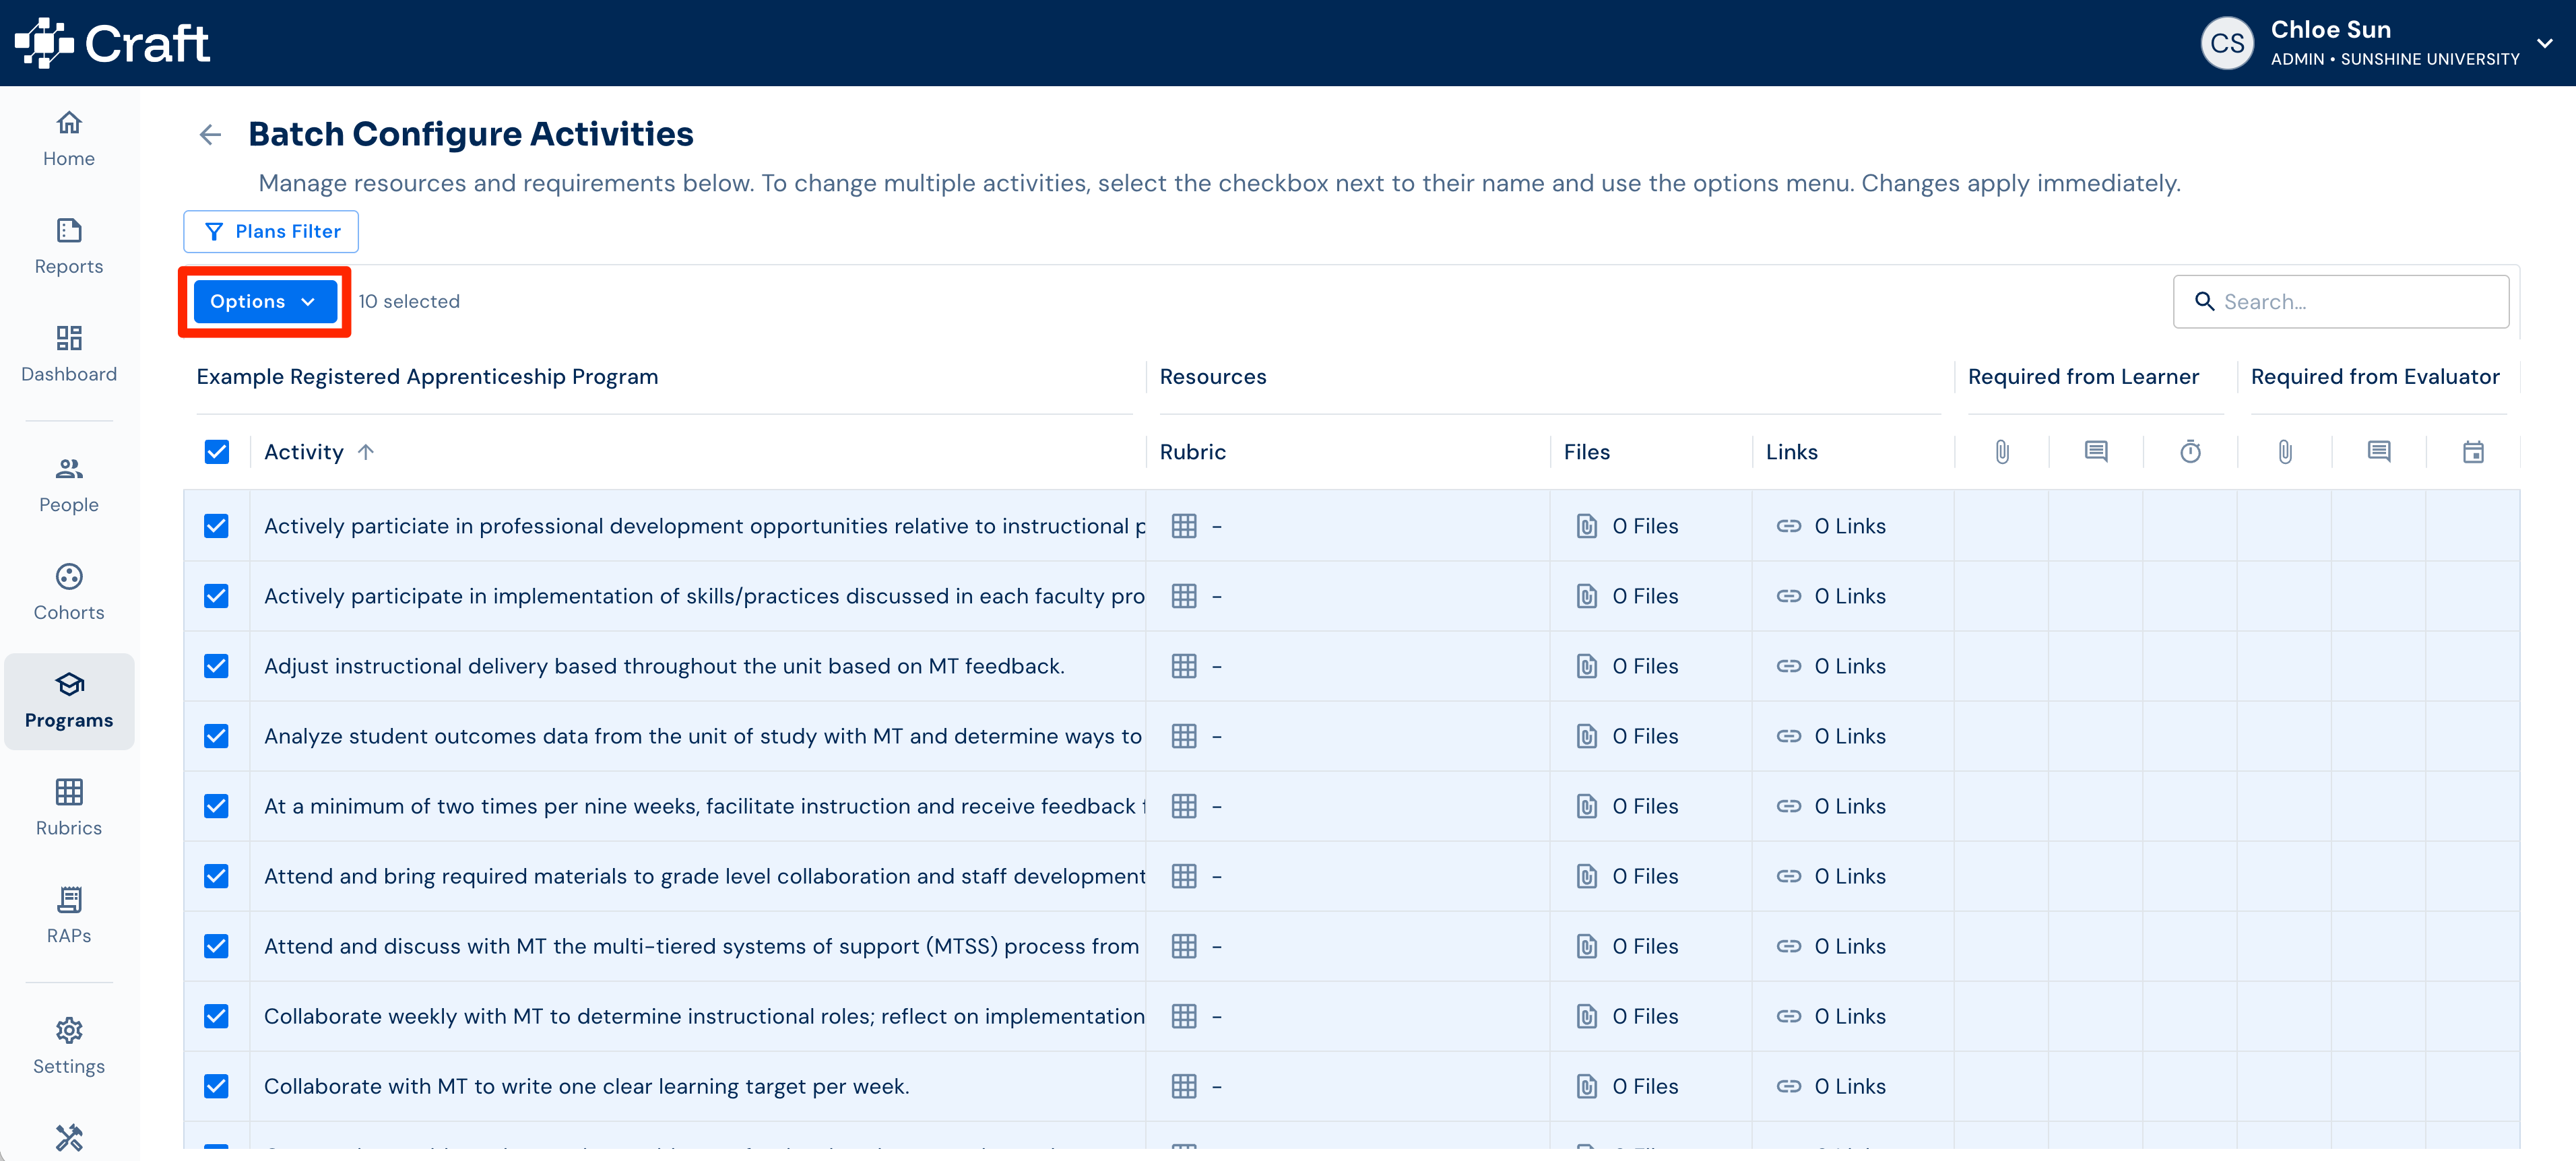2576x1161 pixels.
Task: Open the Files icon for Adjust instructional delivery row
Action: coord(1587,666)
